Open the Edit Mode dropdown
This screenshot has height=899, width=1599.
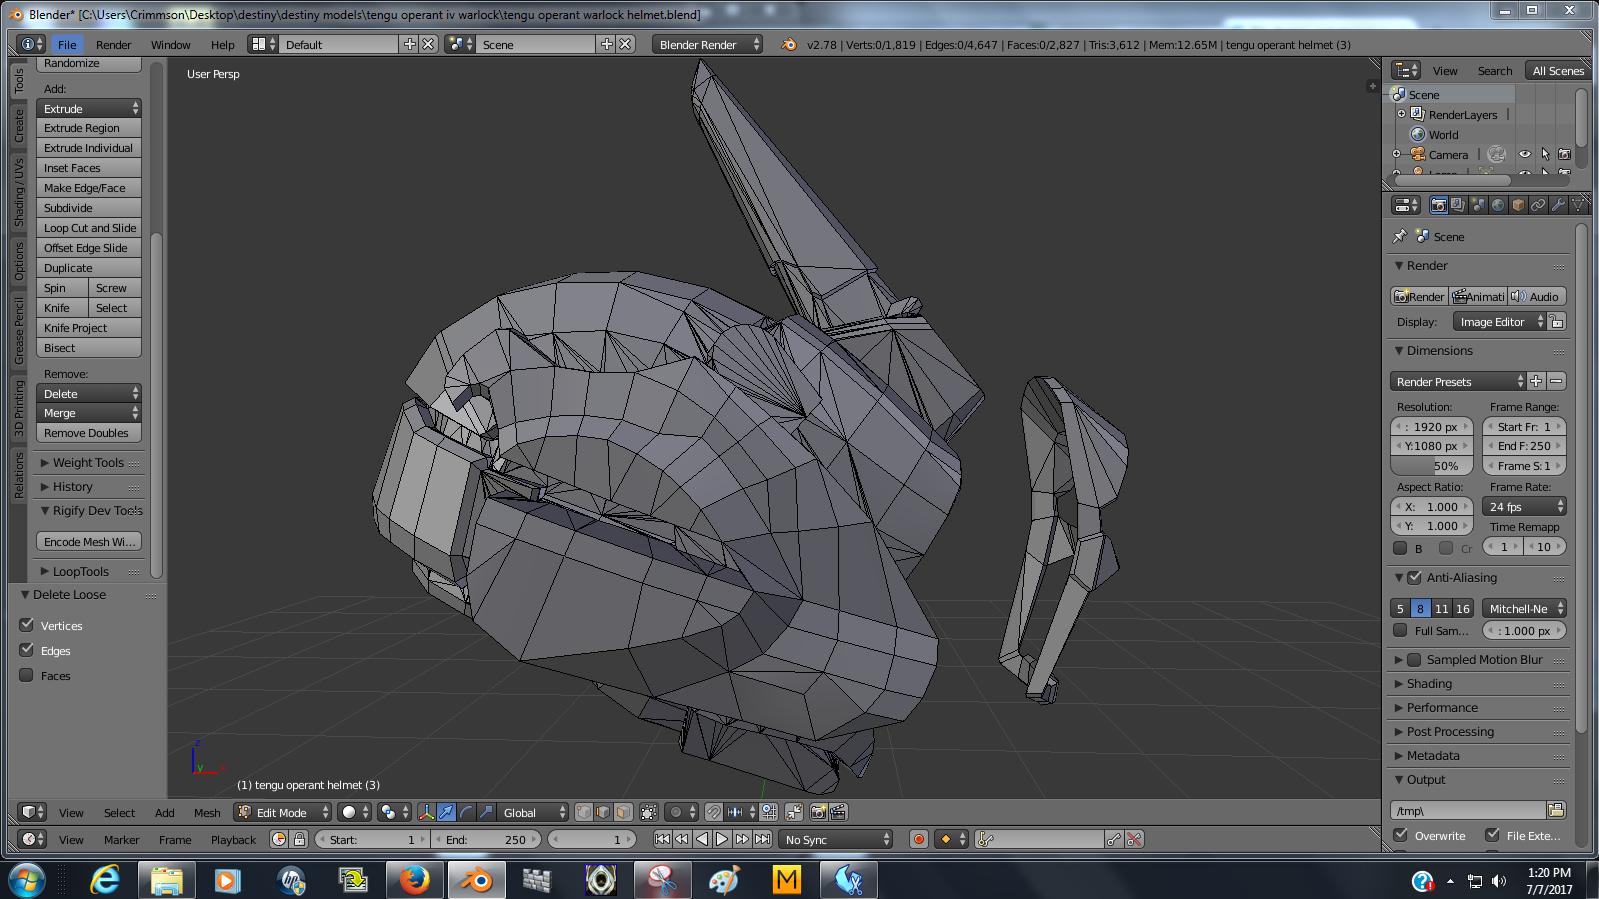point(283,812)
